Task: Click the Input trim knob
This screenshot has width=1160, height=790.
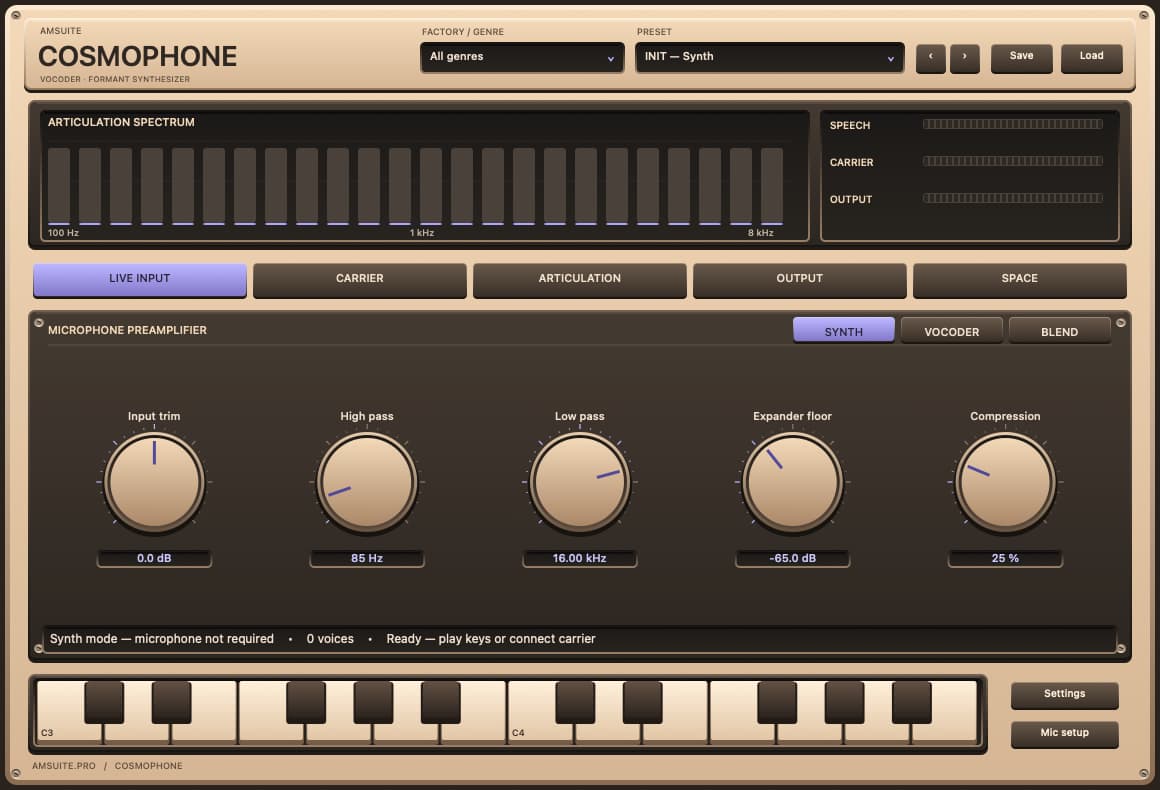Action: pos(154,482)
